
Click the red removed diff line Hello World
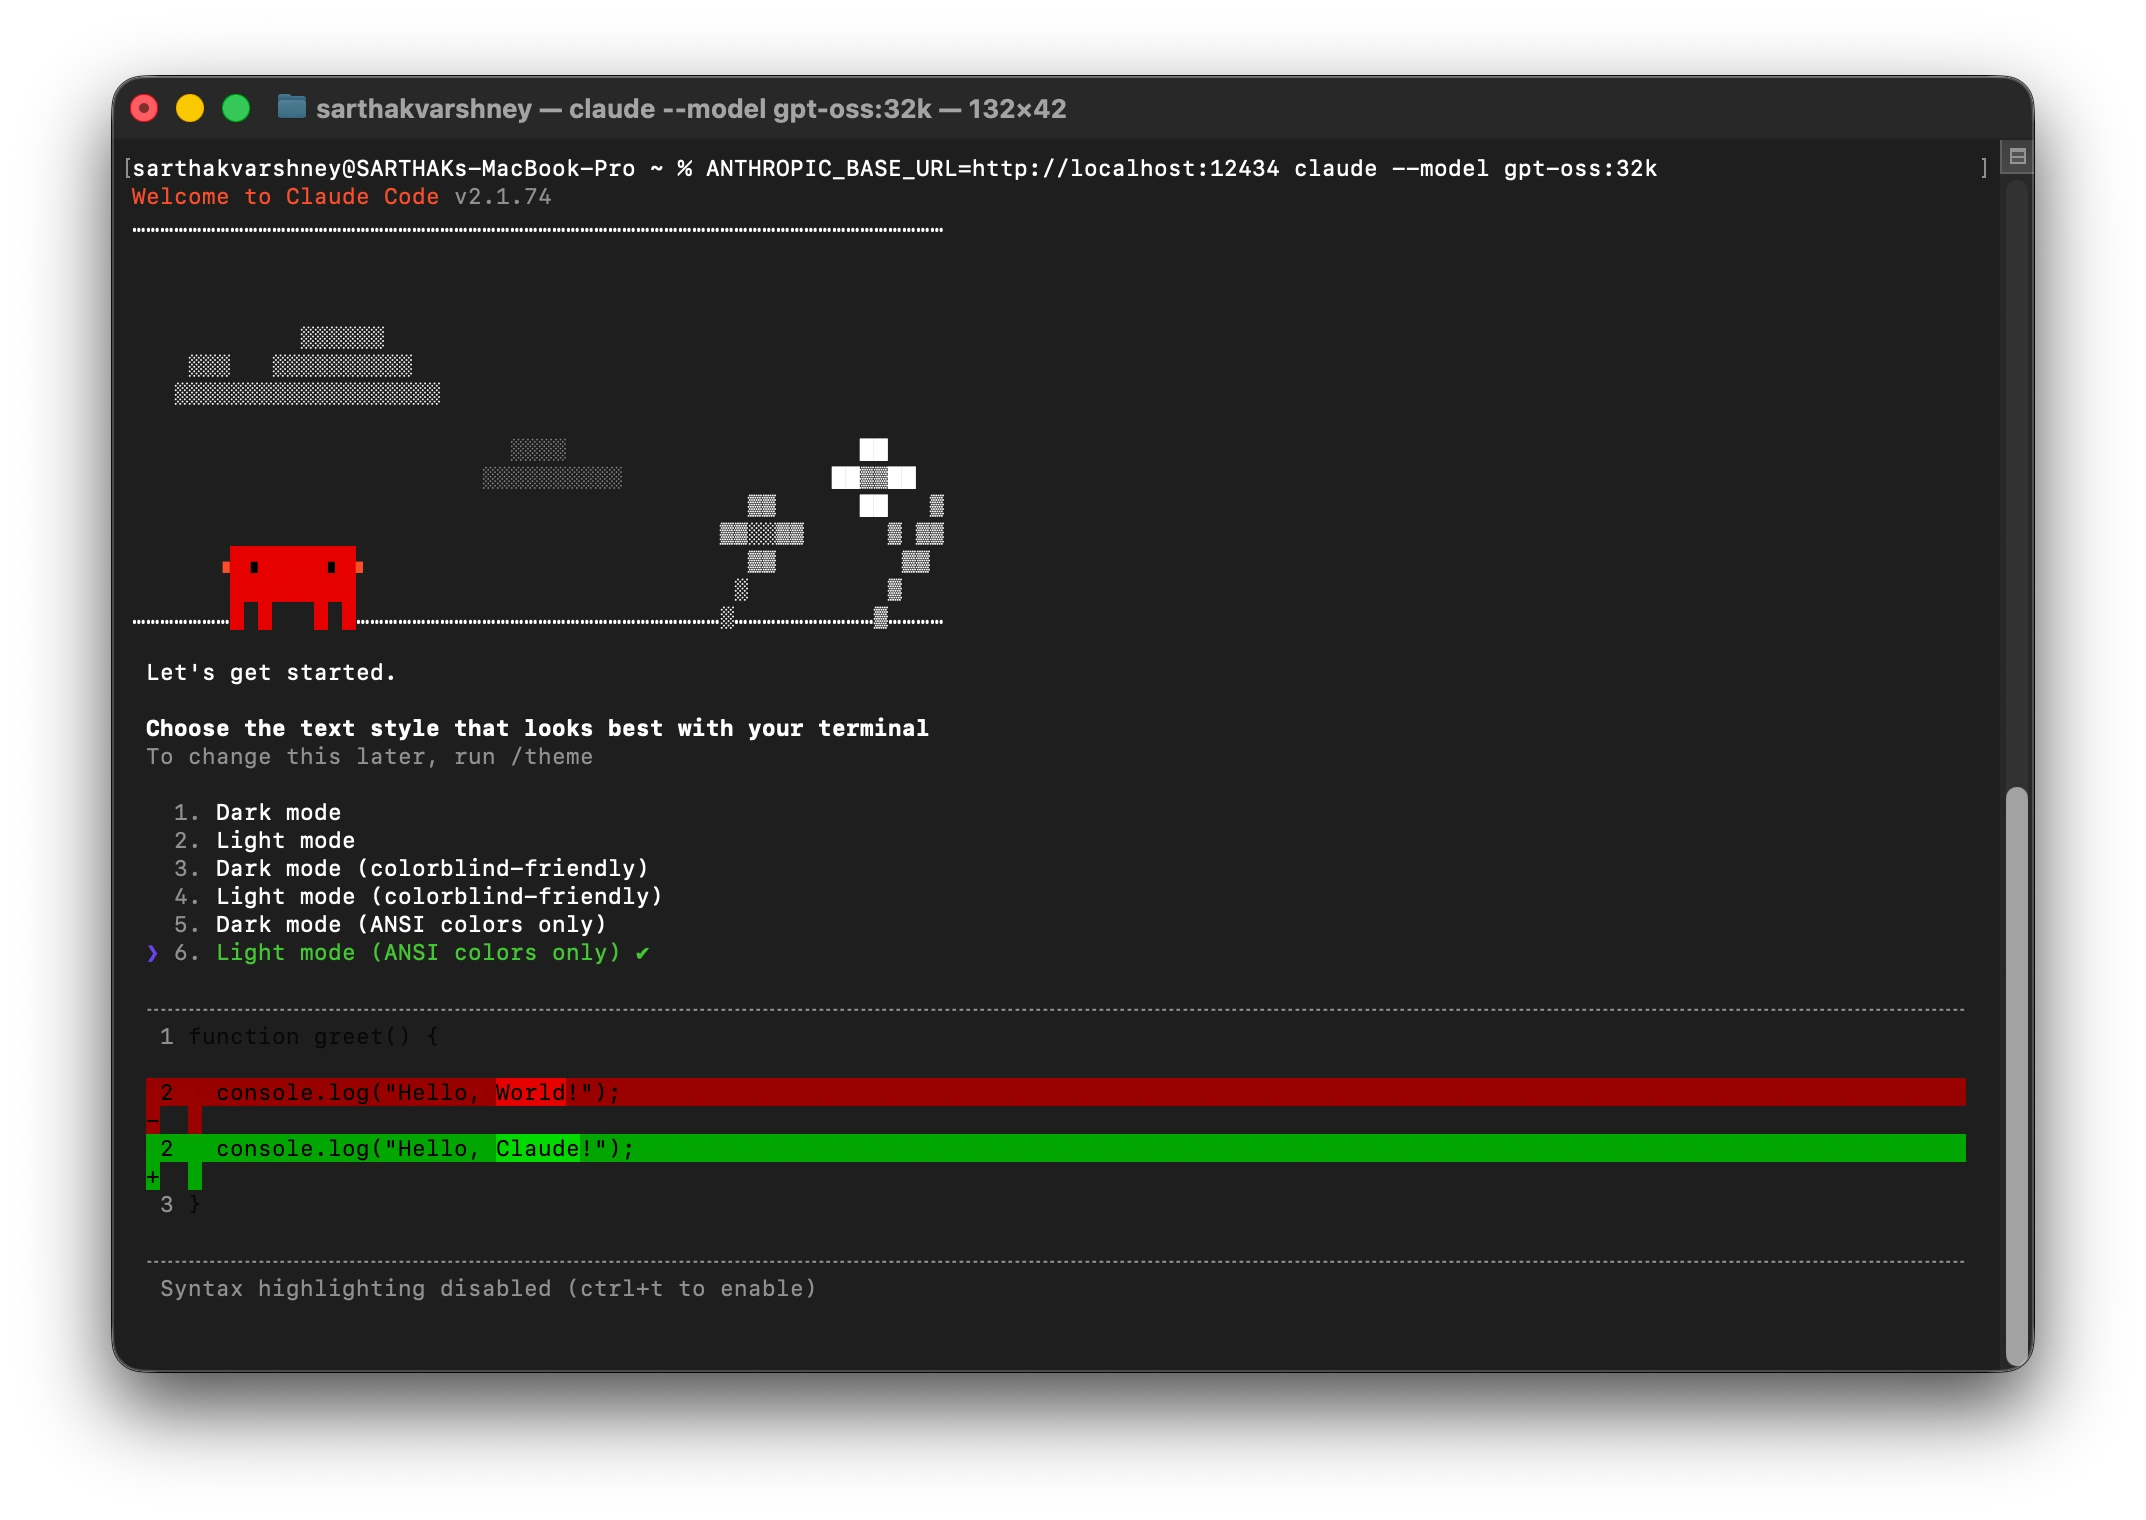click(1056, 1093)
